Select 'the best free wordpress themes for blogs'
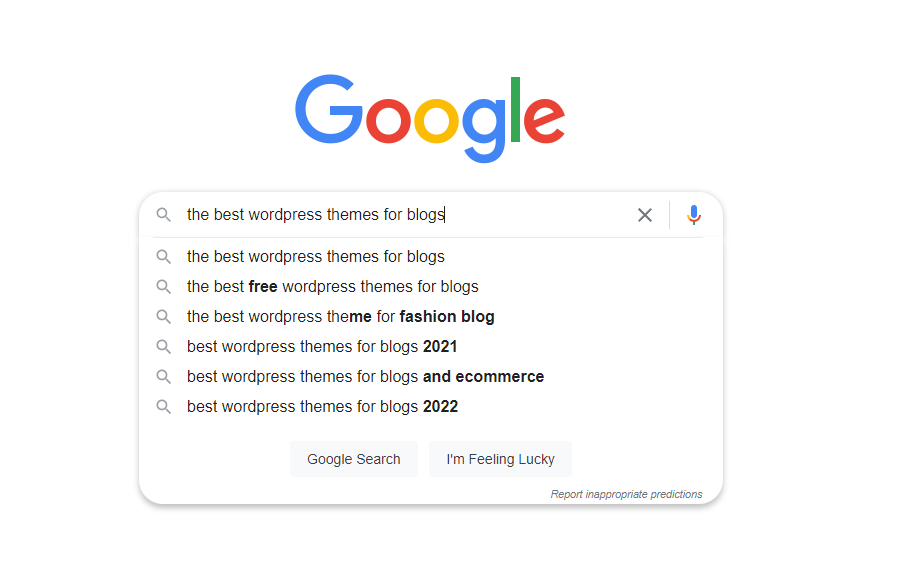 coord(332,287)
